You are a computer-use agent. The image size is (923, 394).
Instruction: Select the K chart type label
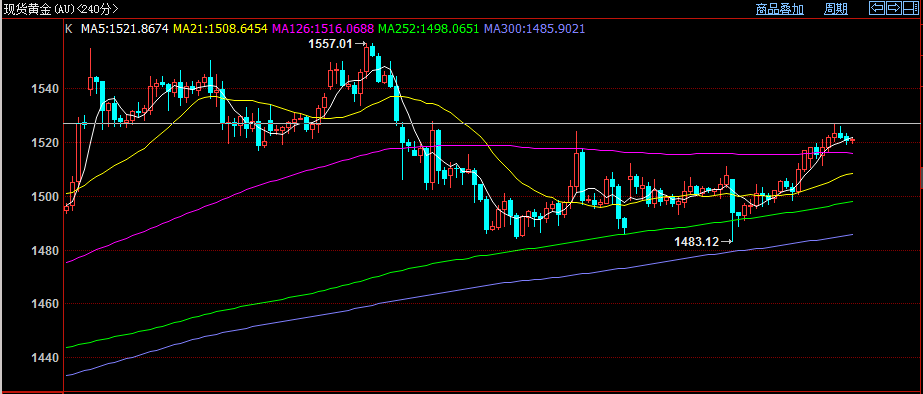coord(68,28)
